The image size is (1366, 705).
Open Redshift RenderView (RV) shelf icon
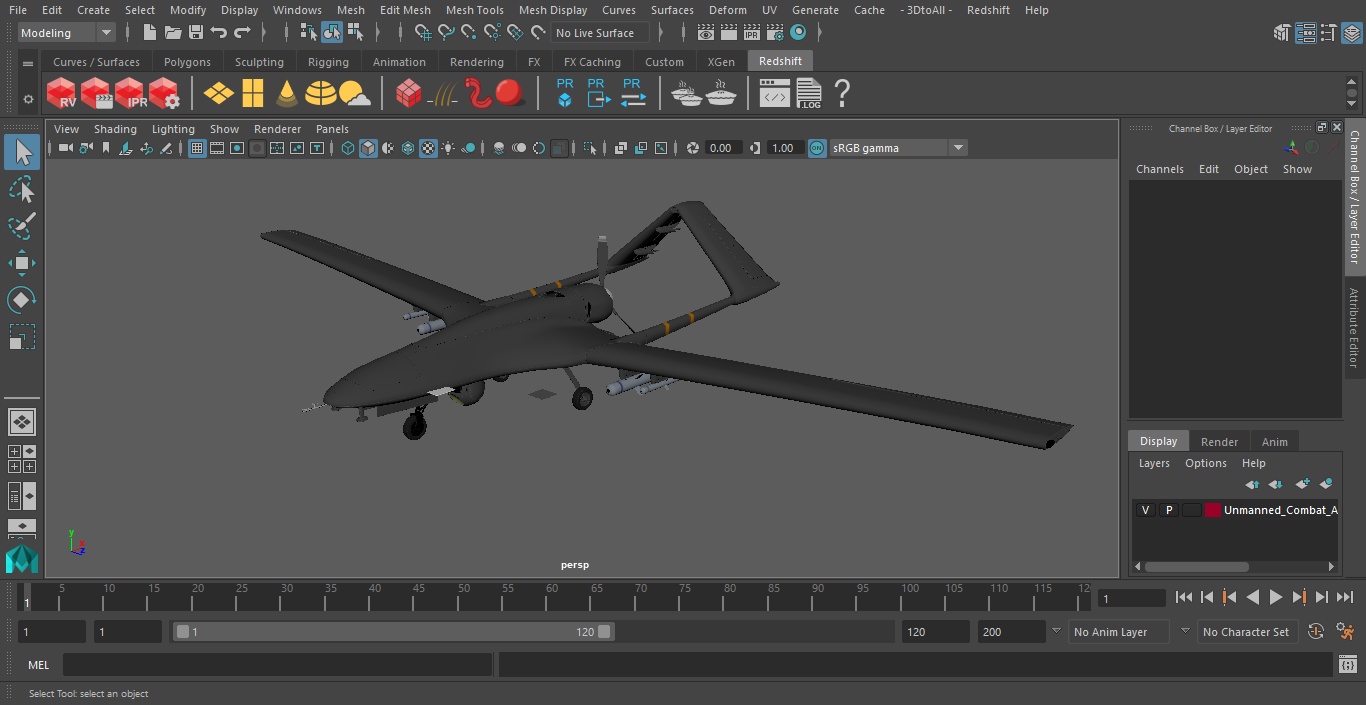62,94
